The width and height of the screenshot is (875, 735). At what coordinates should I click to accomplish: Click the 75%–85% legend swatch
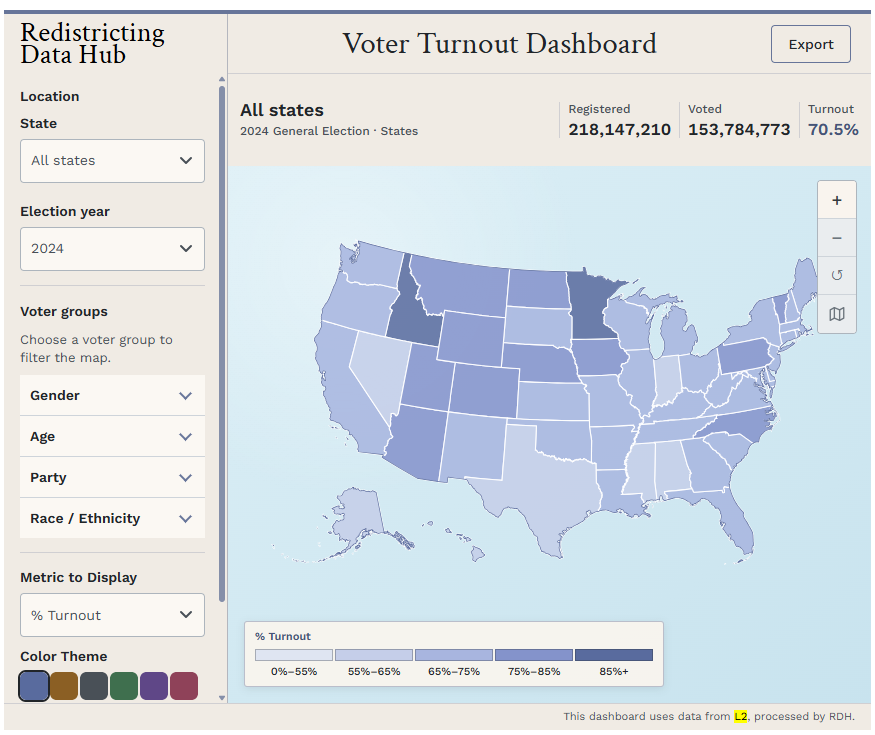pos(534,655)
